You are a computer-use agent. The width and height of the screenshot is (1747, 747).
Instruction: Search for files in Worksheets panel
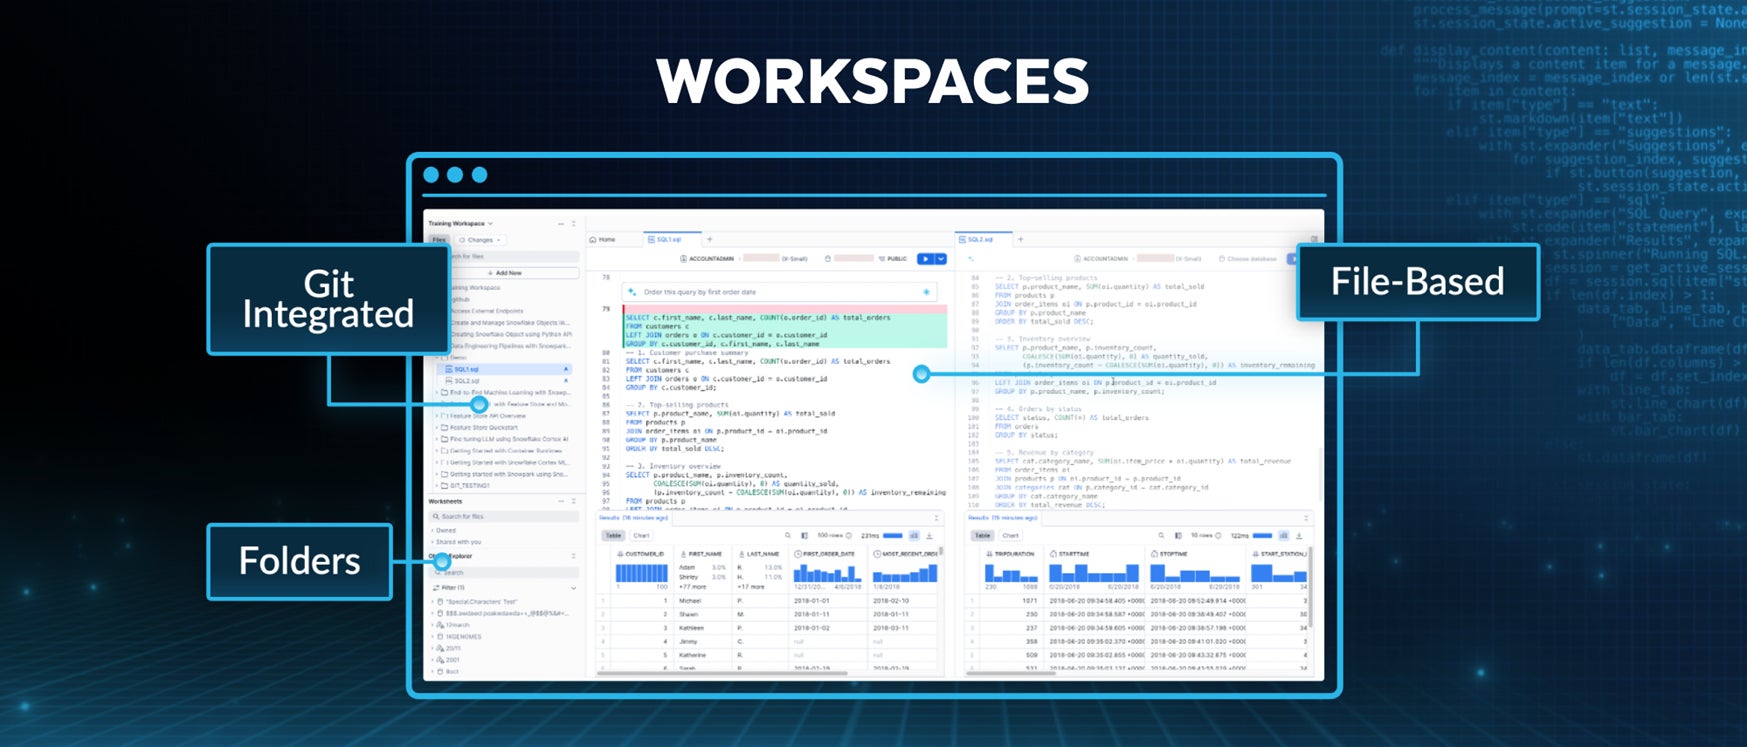503,517
